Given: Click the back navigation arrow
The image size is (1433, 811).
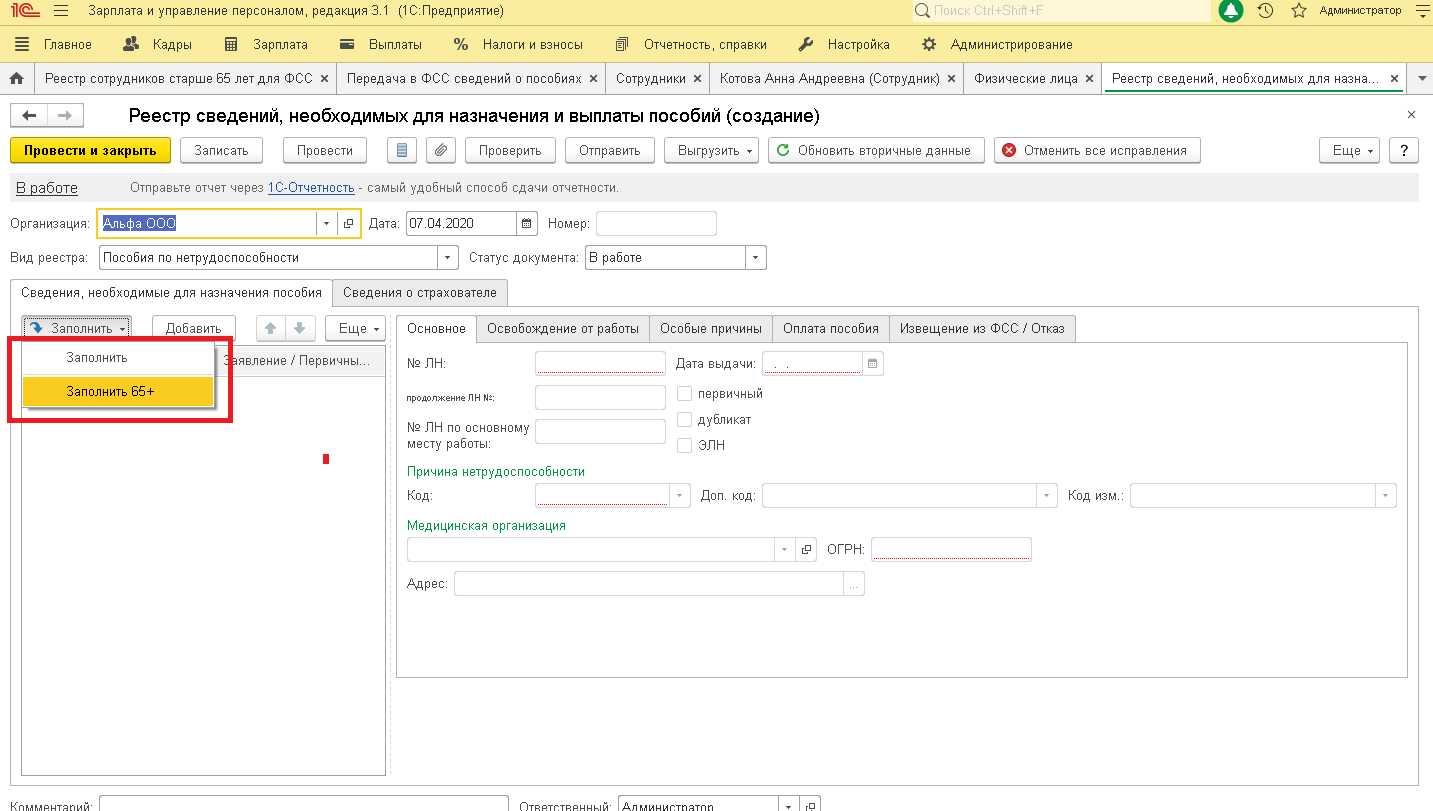Looking at the screenshot, I should (x=29, y=116).
